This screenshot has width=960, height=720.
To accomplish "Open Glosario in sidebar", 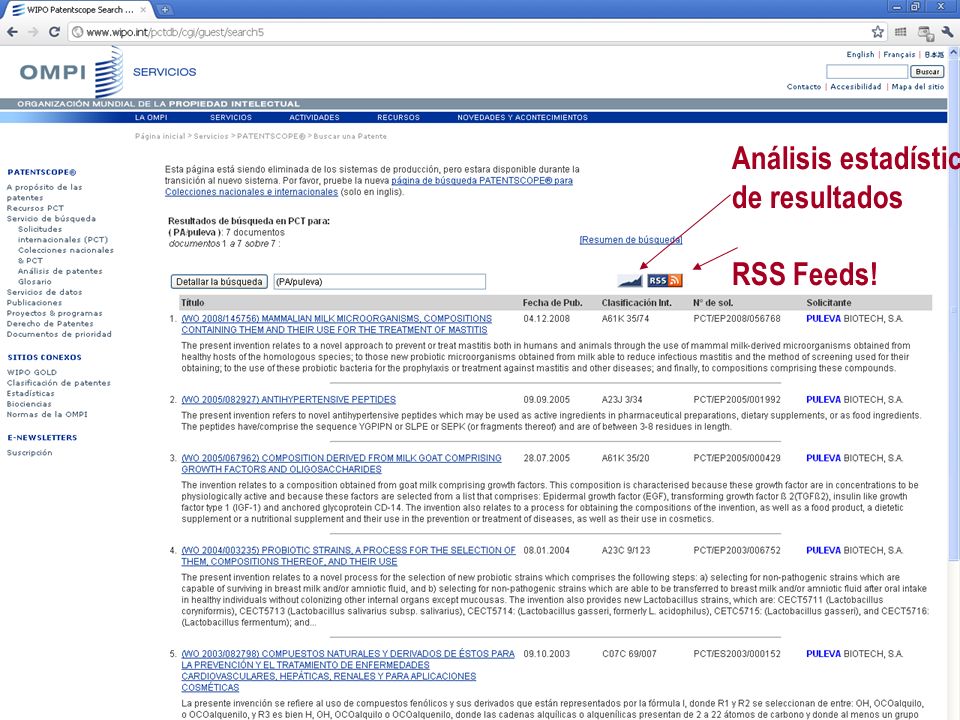I will point(34,282).
